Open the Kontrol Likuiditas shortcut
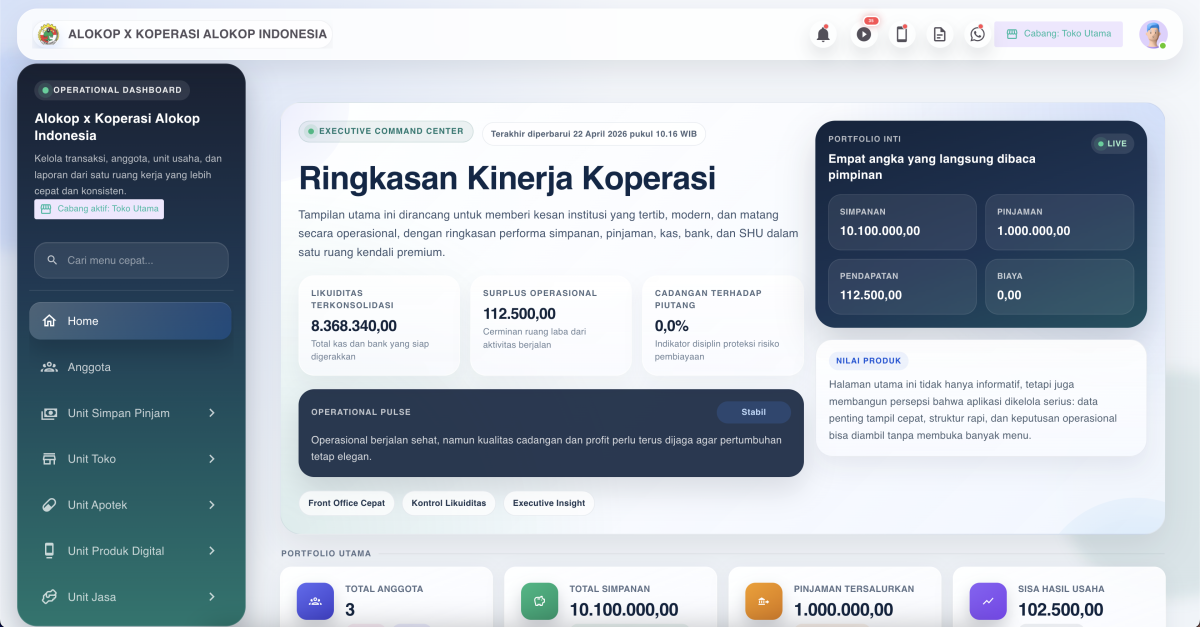This screenshot has width=1200, height=627. tap(449, 503)
